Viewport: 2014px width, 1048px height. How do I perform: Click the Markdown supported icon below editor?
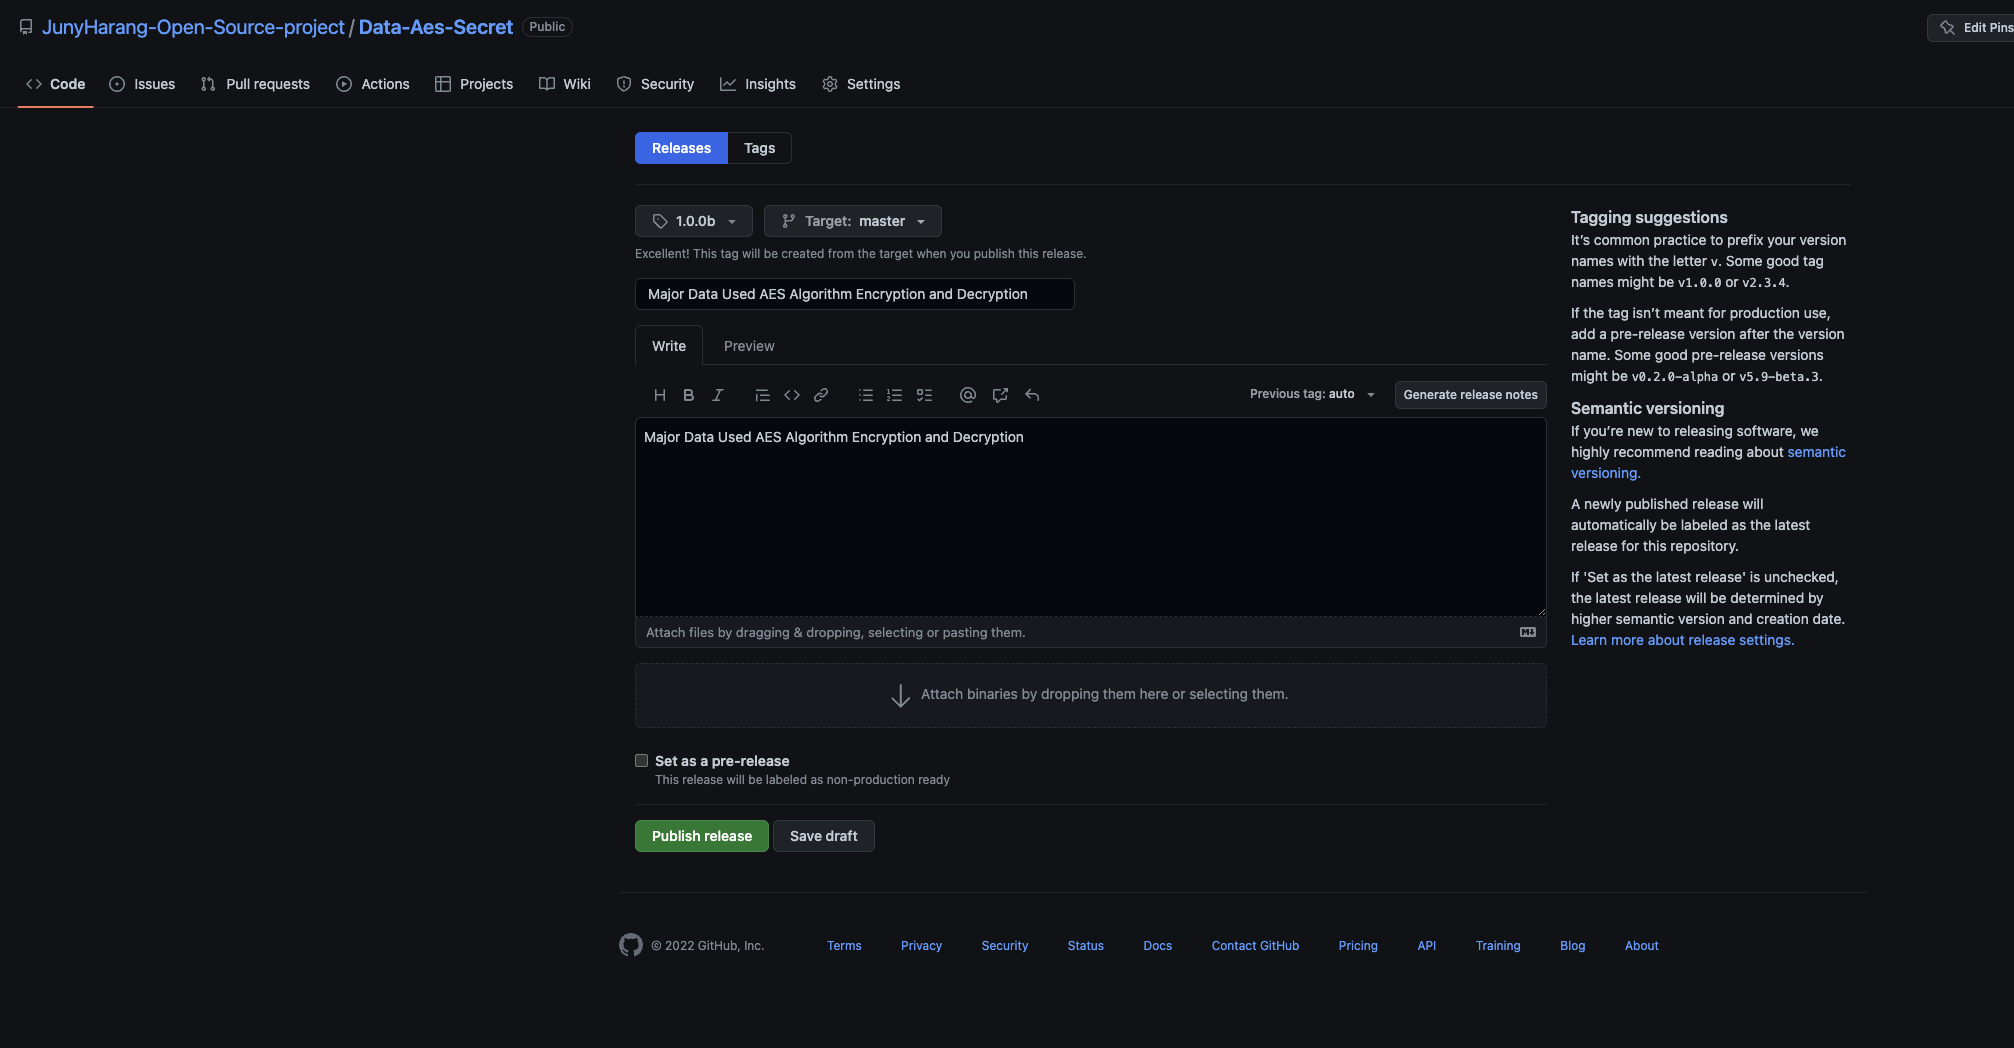(1528, 632)
